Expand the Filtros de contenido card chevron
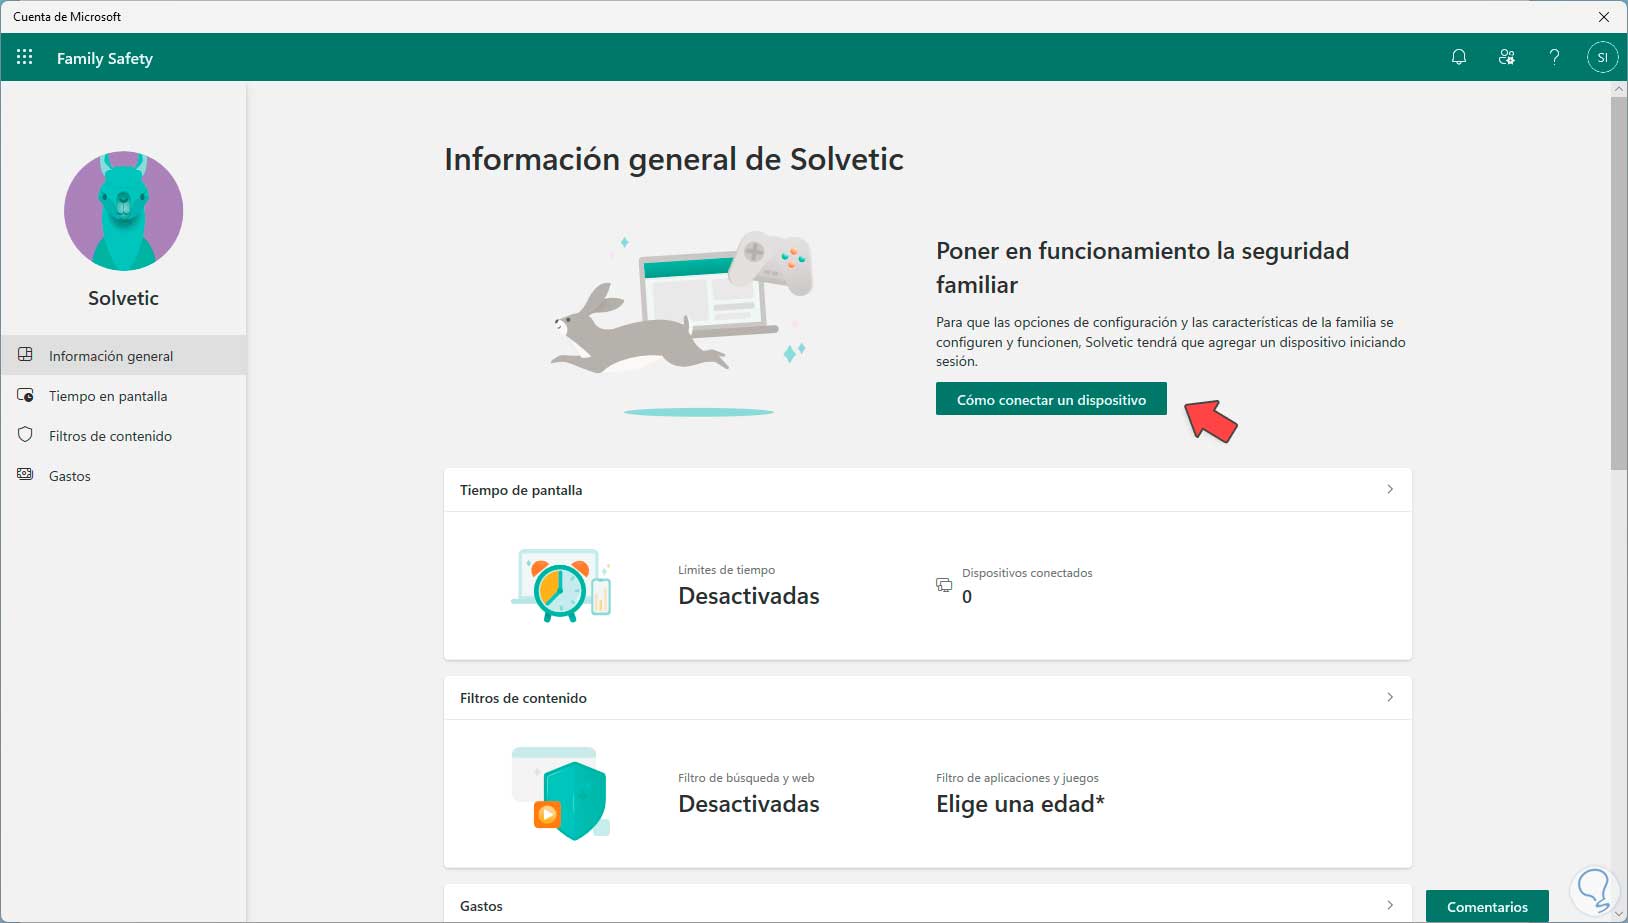Image resolution: width=1628 pixels, height=923 pixels. (1390, 697)
